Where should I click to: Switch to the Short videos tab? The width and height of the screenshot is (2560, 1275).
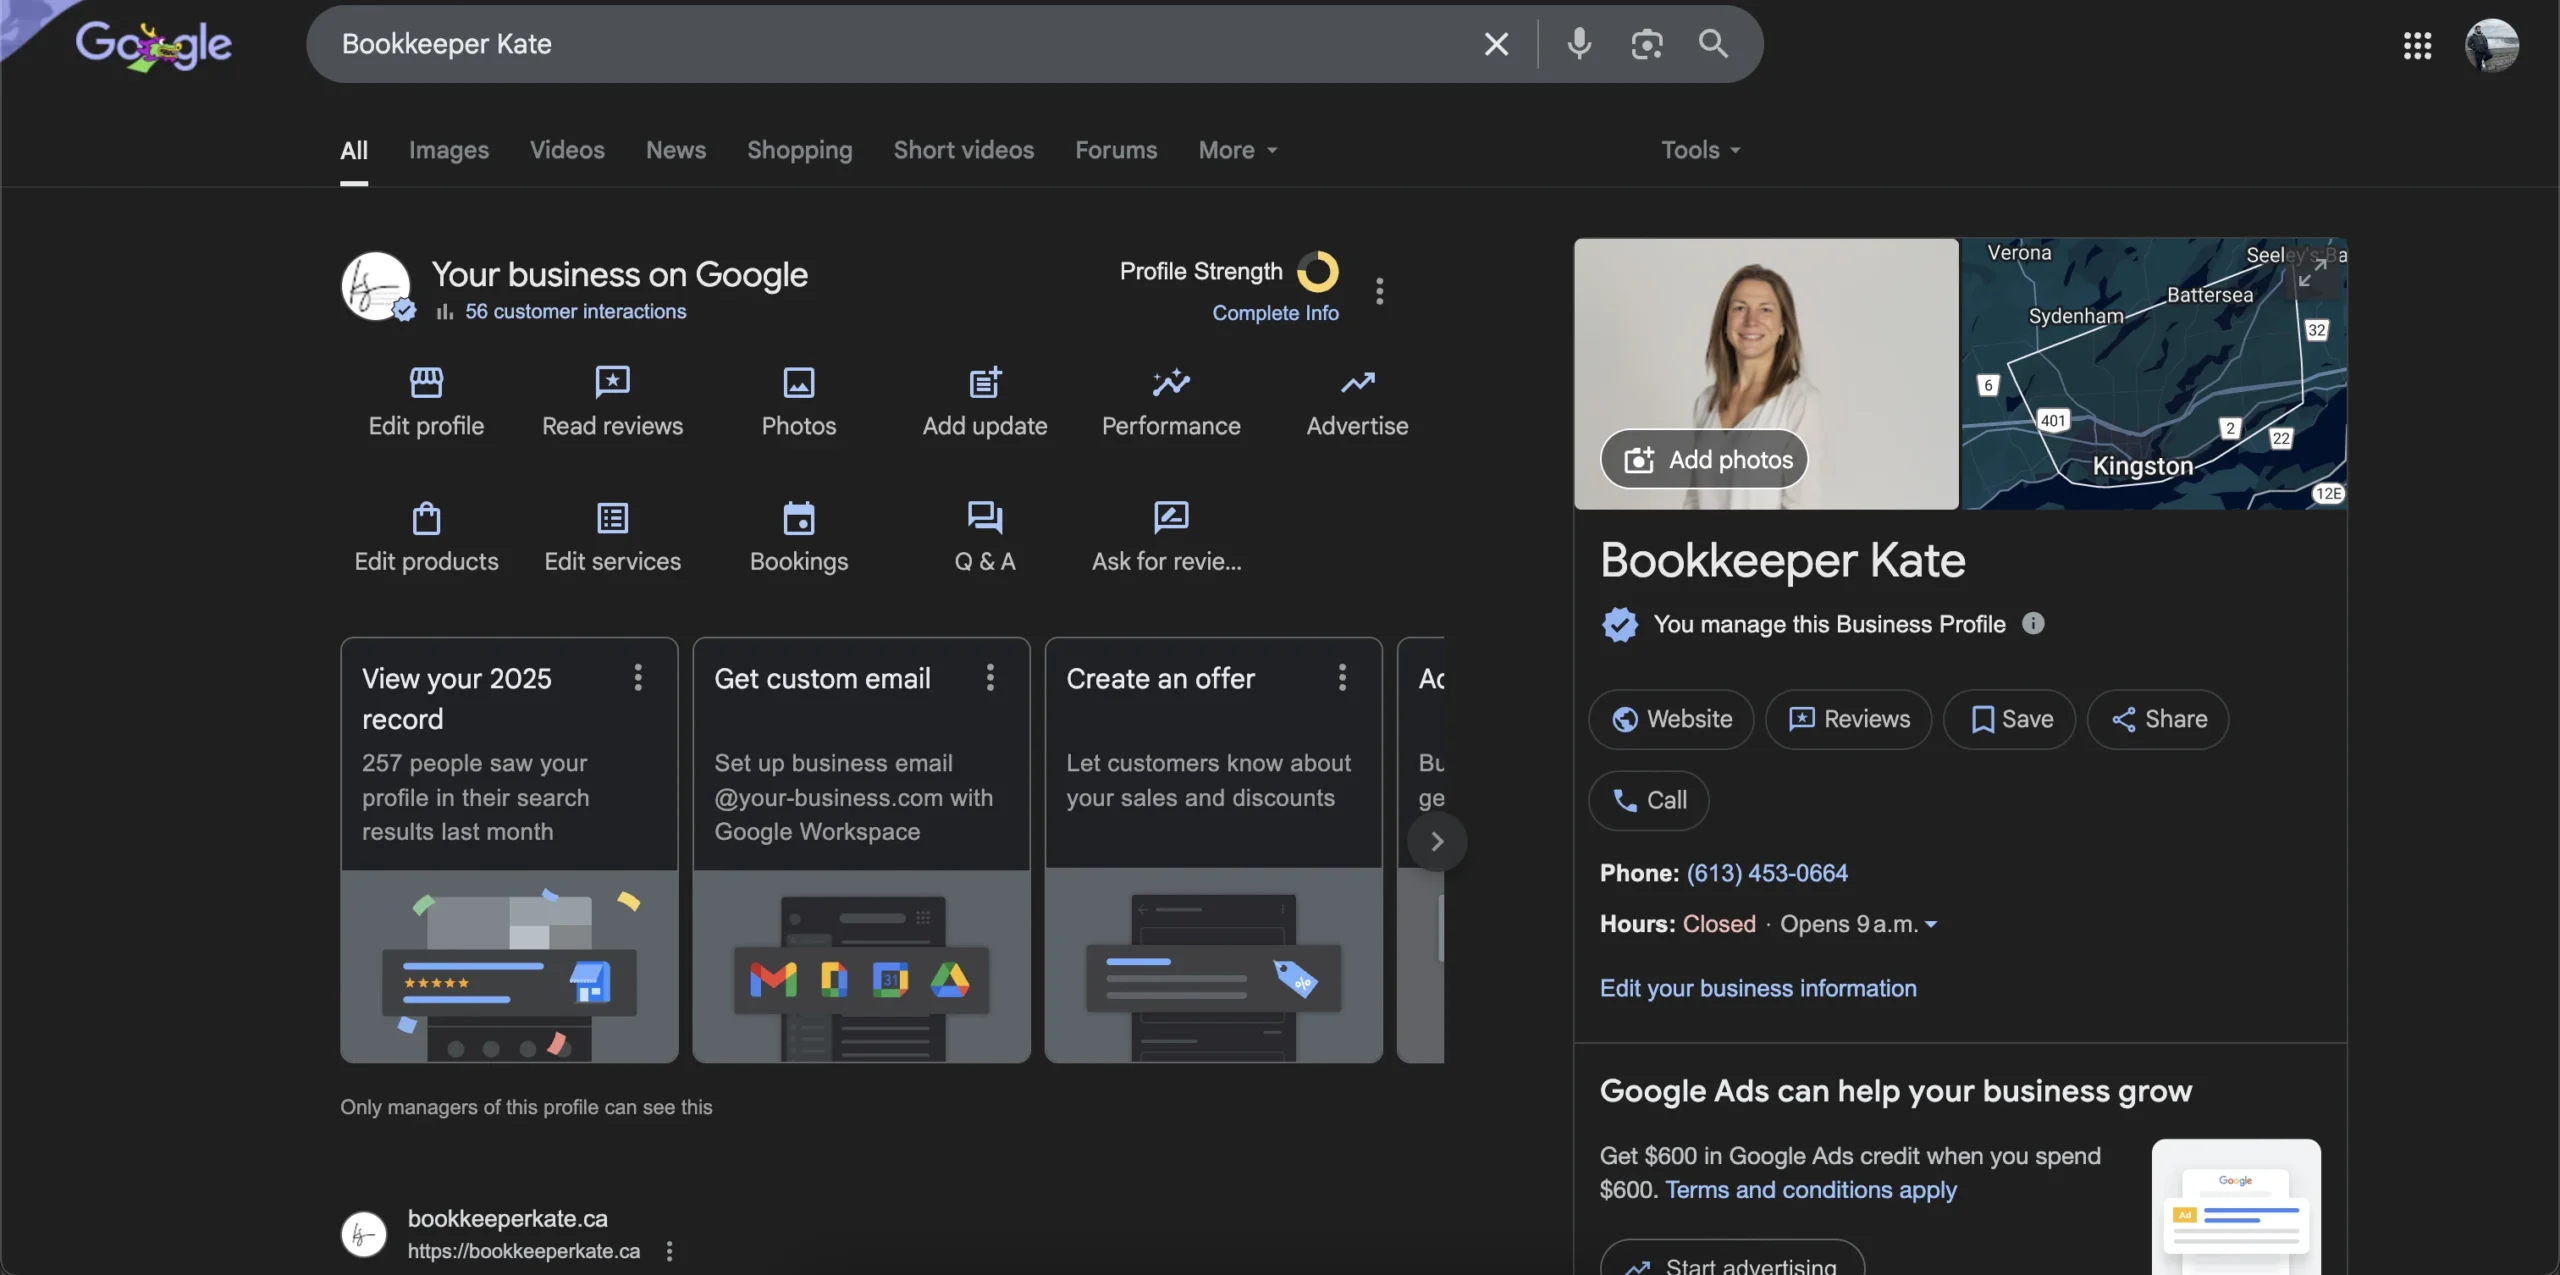(x=963, y=150)
